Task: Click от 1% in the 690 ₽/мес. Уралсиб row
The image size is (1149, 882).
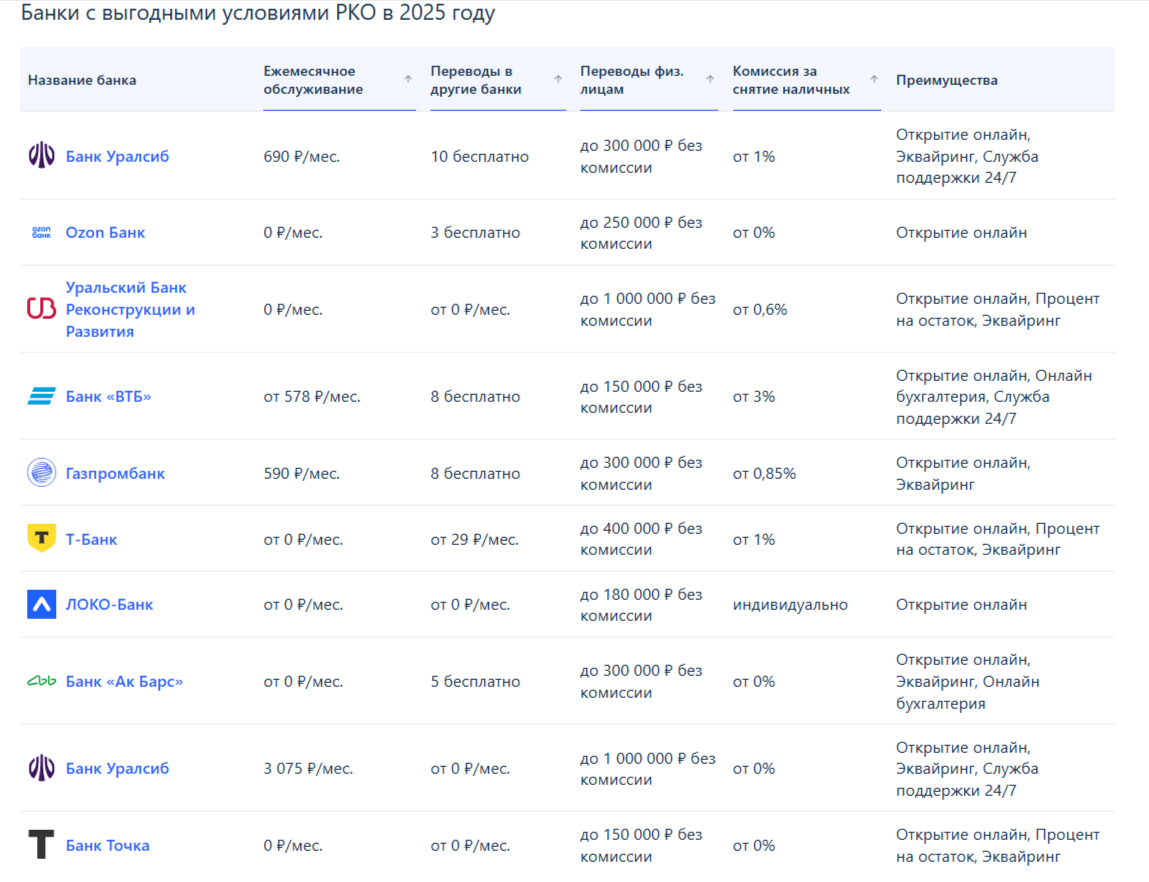Action: point(754,156)
